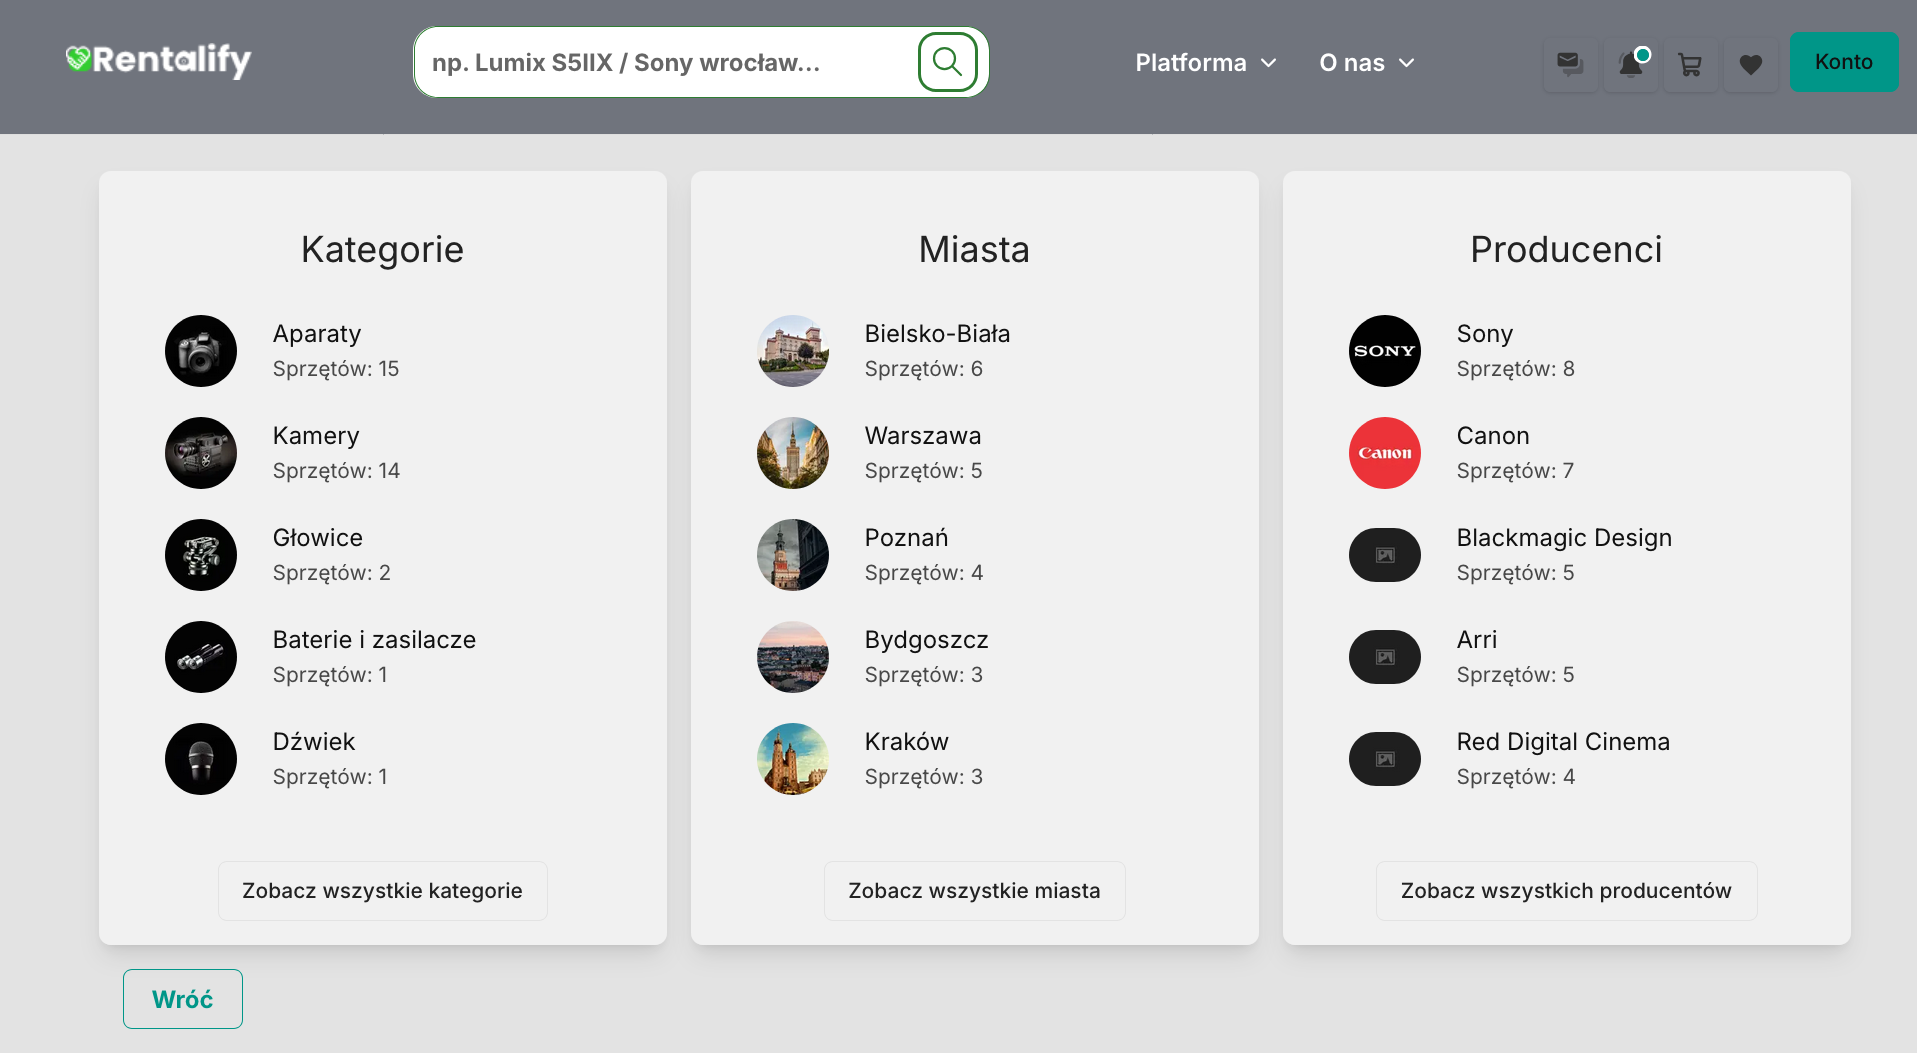Click the Wróć back button
This screenshot has height=1053, width=1917.
183,999
